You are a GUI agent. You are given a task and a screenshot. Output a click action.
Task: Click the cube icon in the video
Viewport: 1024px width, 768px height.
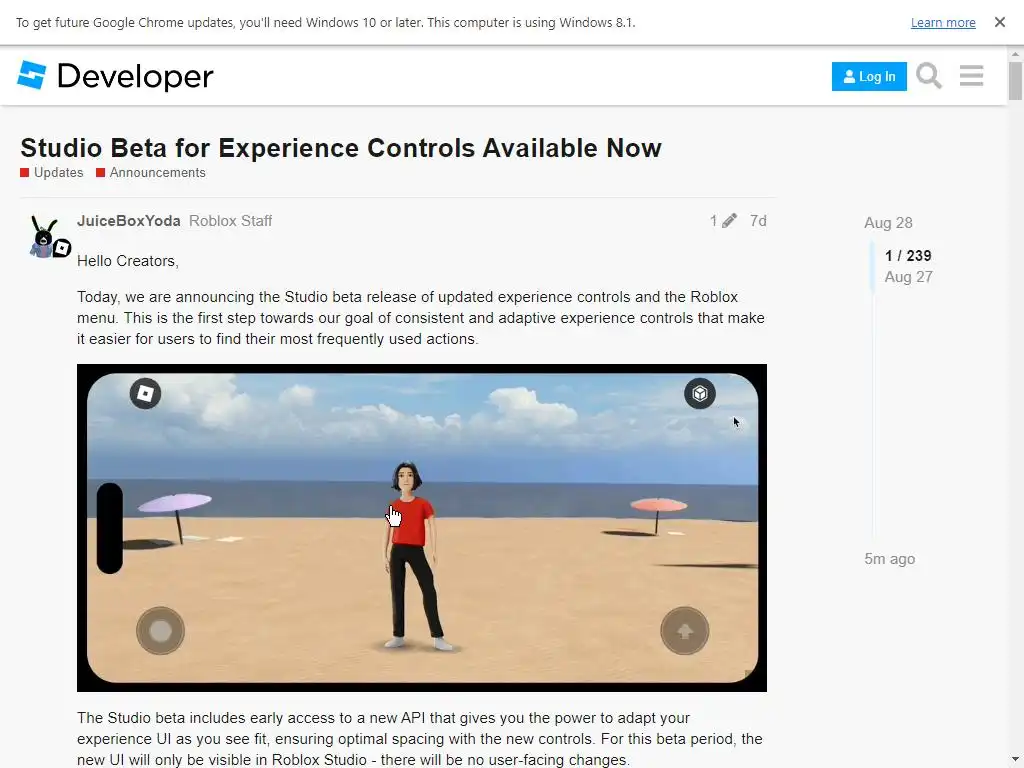pyautogui.click(x=699, y=394)
